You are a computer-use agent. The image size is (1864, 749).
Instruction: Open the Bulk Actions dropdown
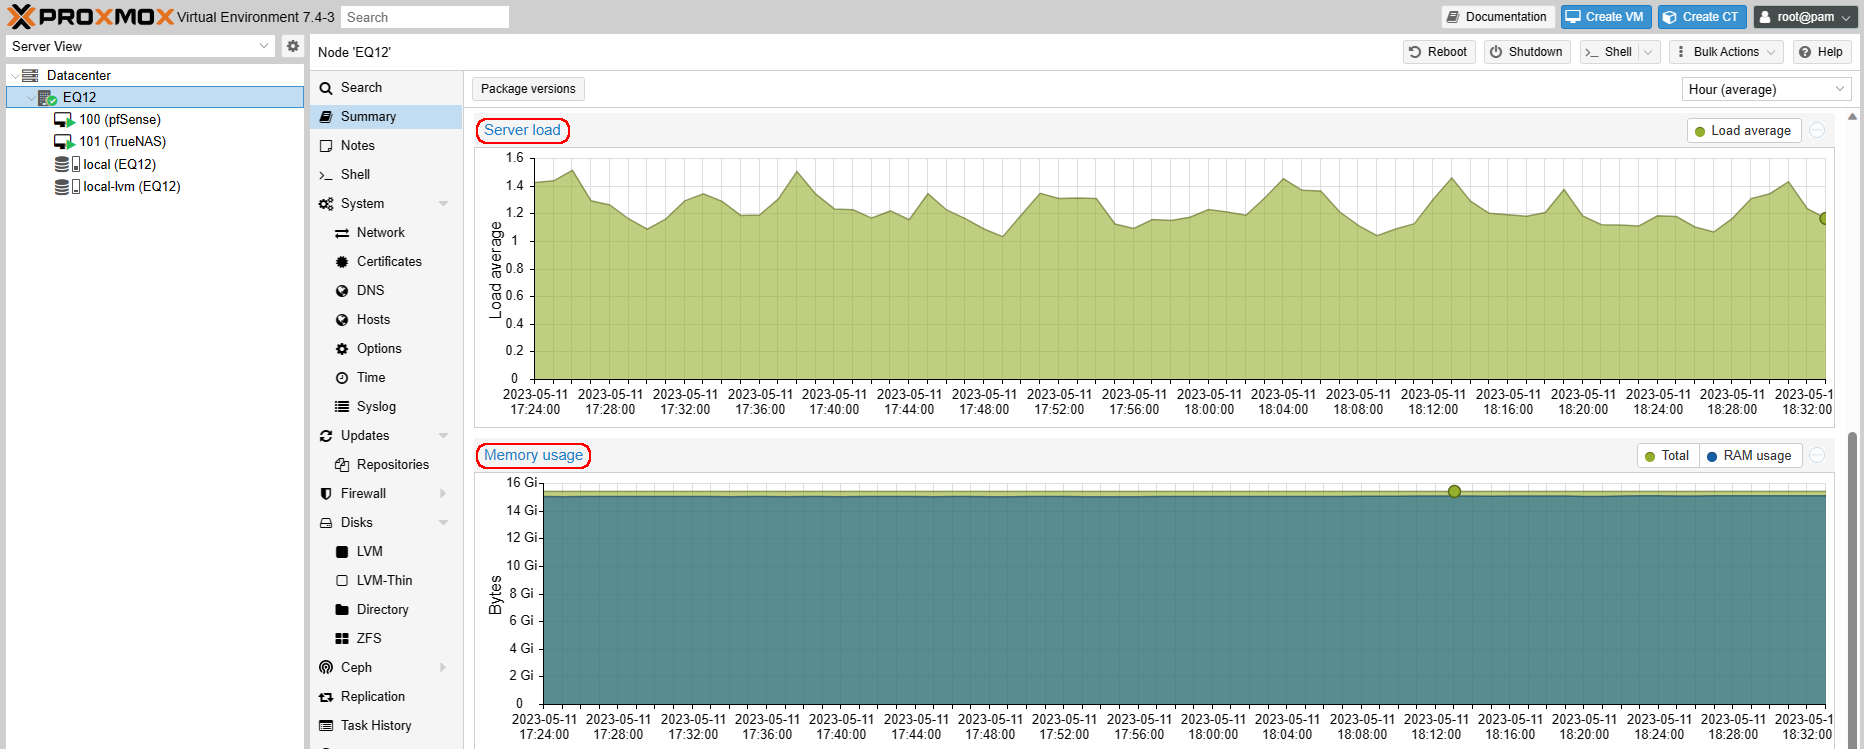click(1726, 52)
